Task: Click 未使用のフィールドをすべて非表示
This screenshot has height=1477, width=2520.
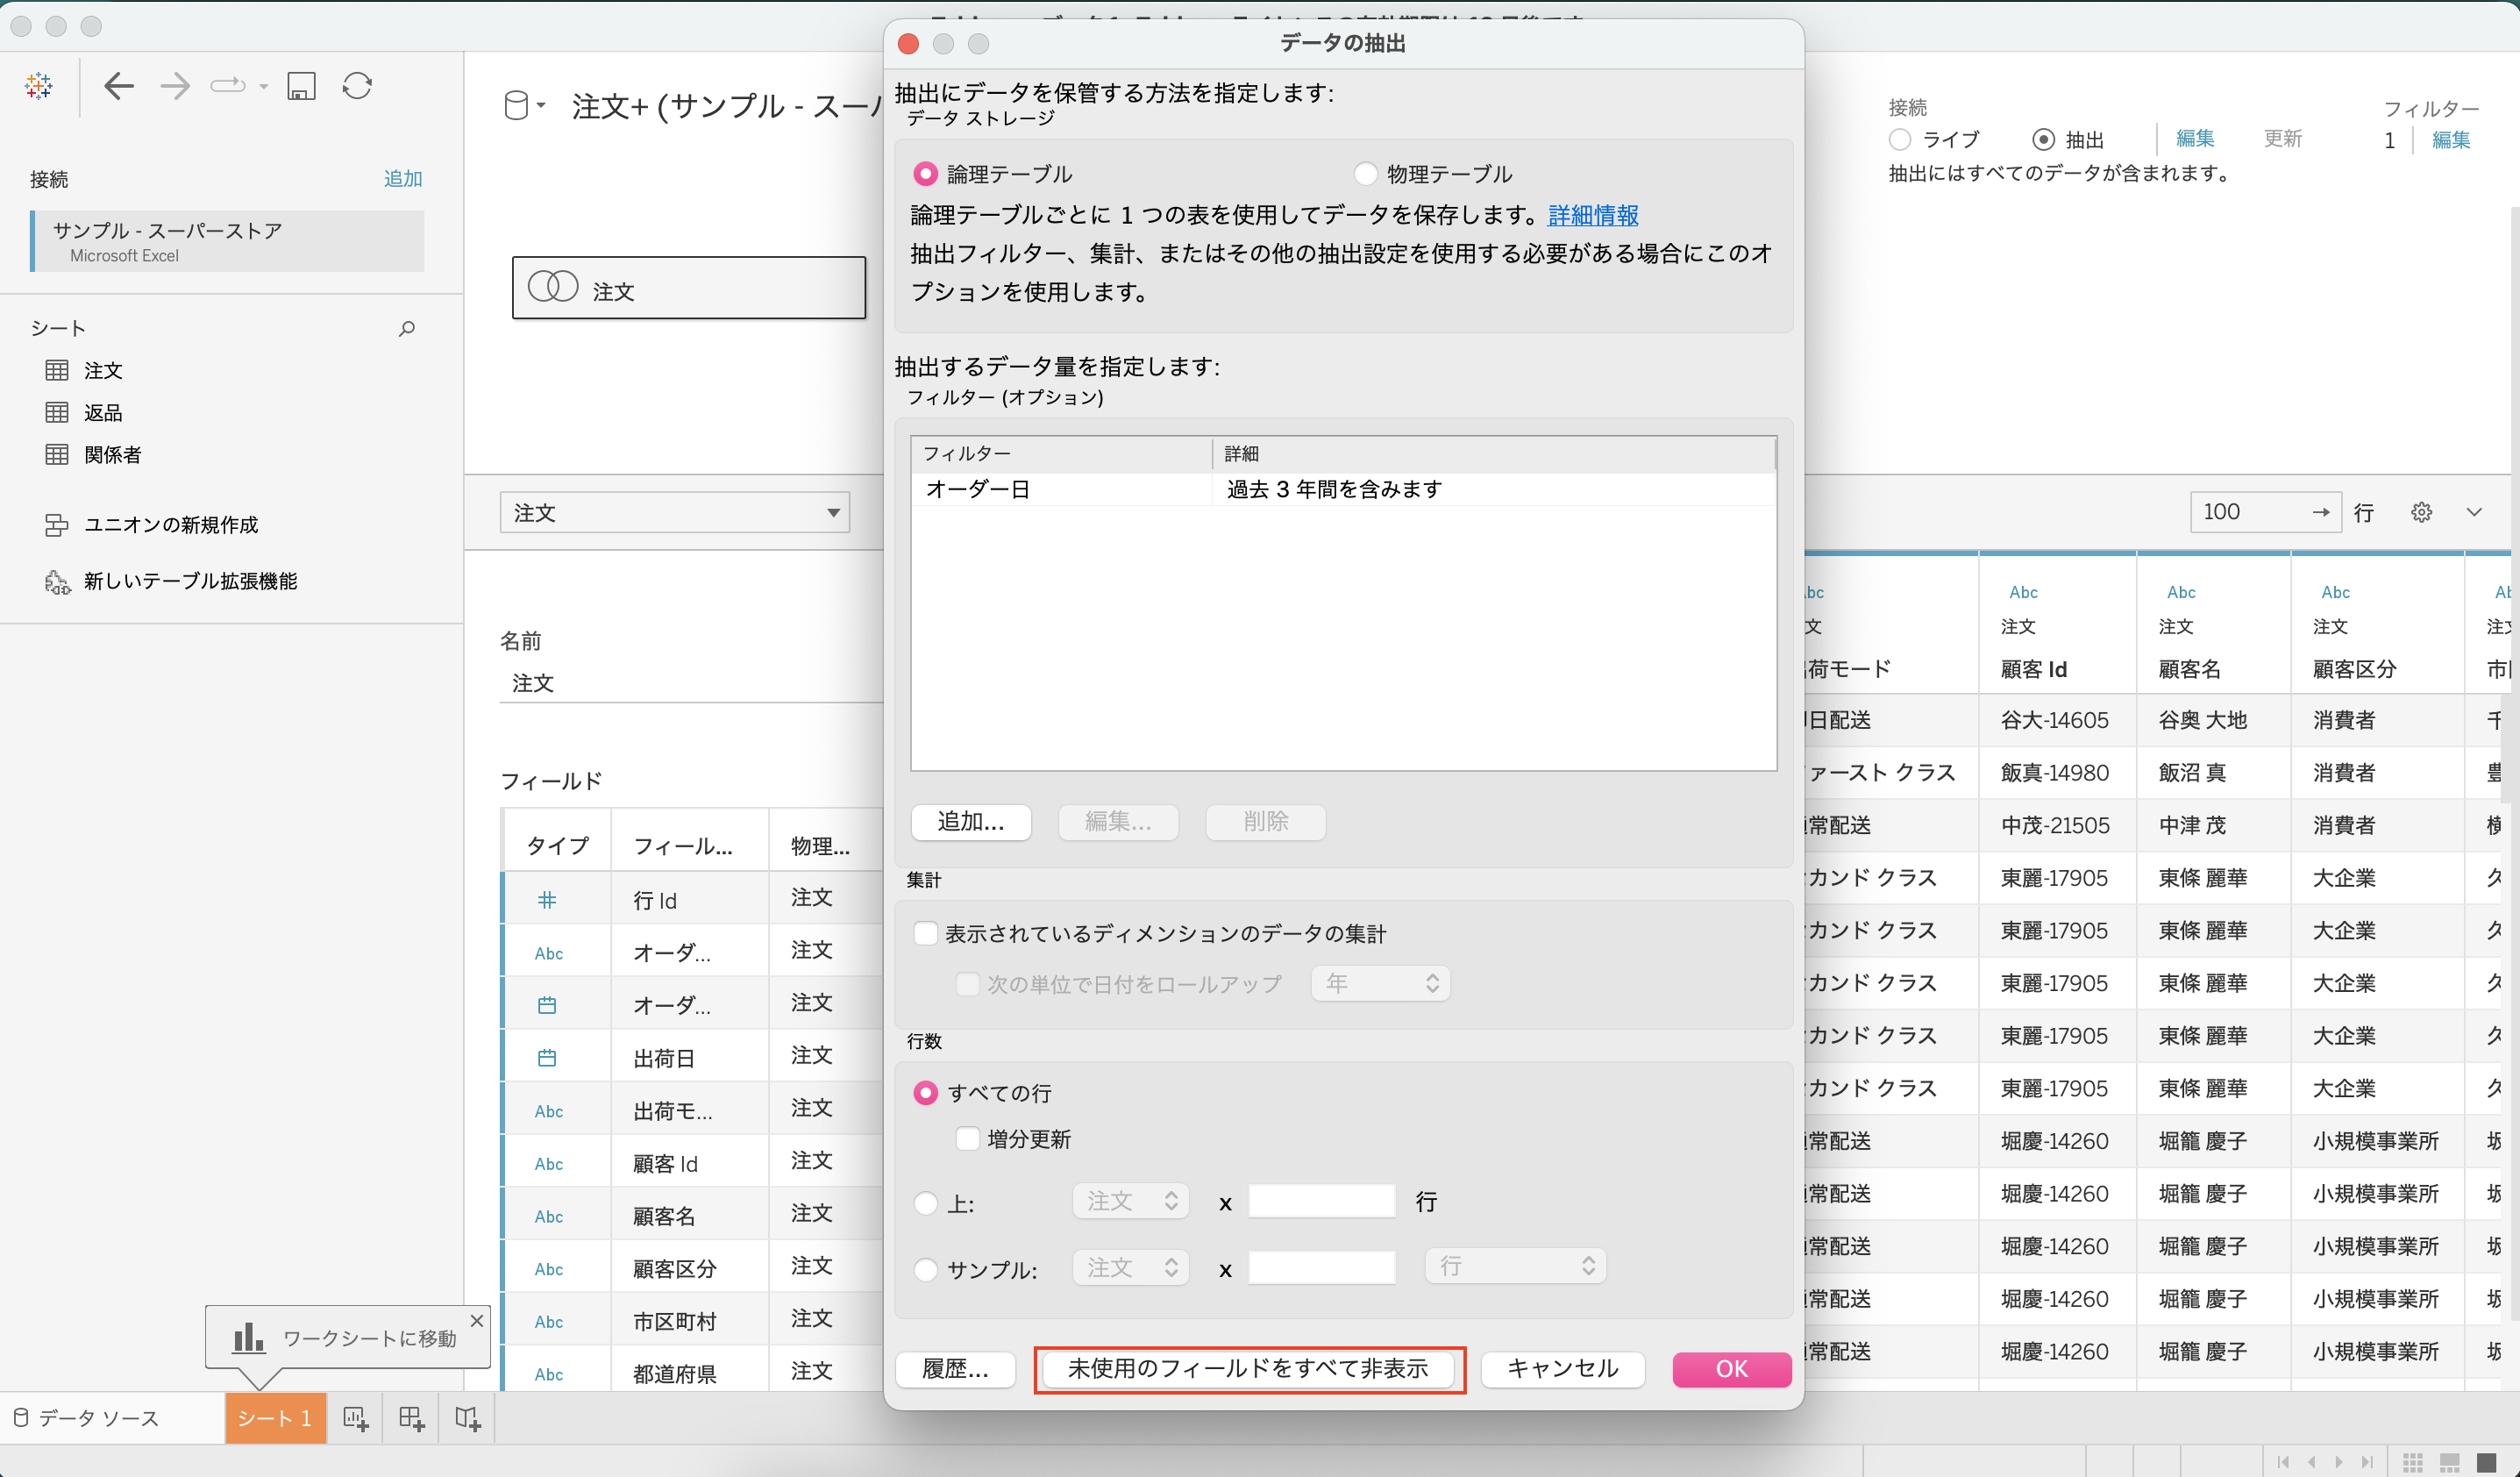Action: pyautogui.click(x=1250, y=1369)
